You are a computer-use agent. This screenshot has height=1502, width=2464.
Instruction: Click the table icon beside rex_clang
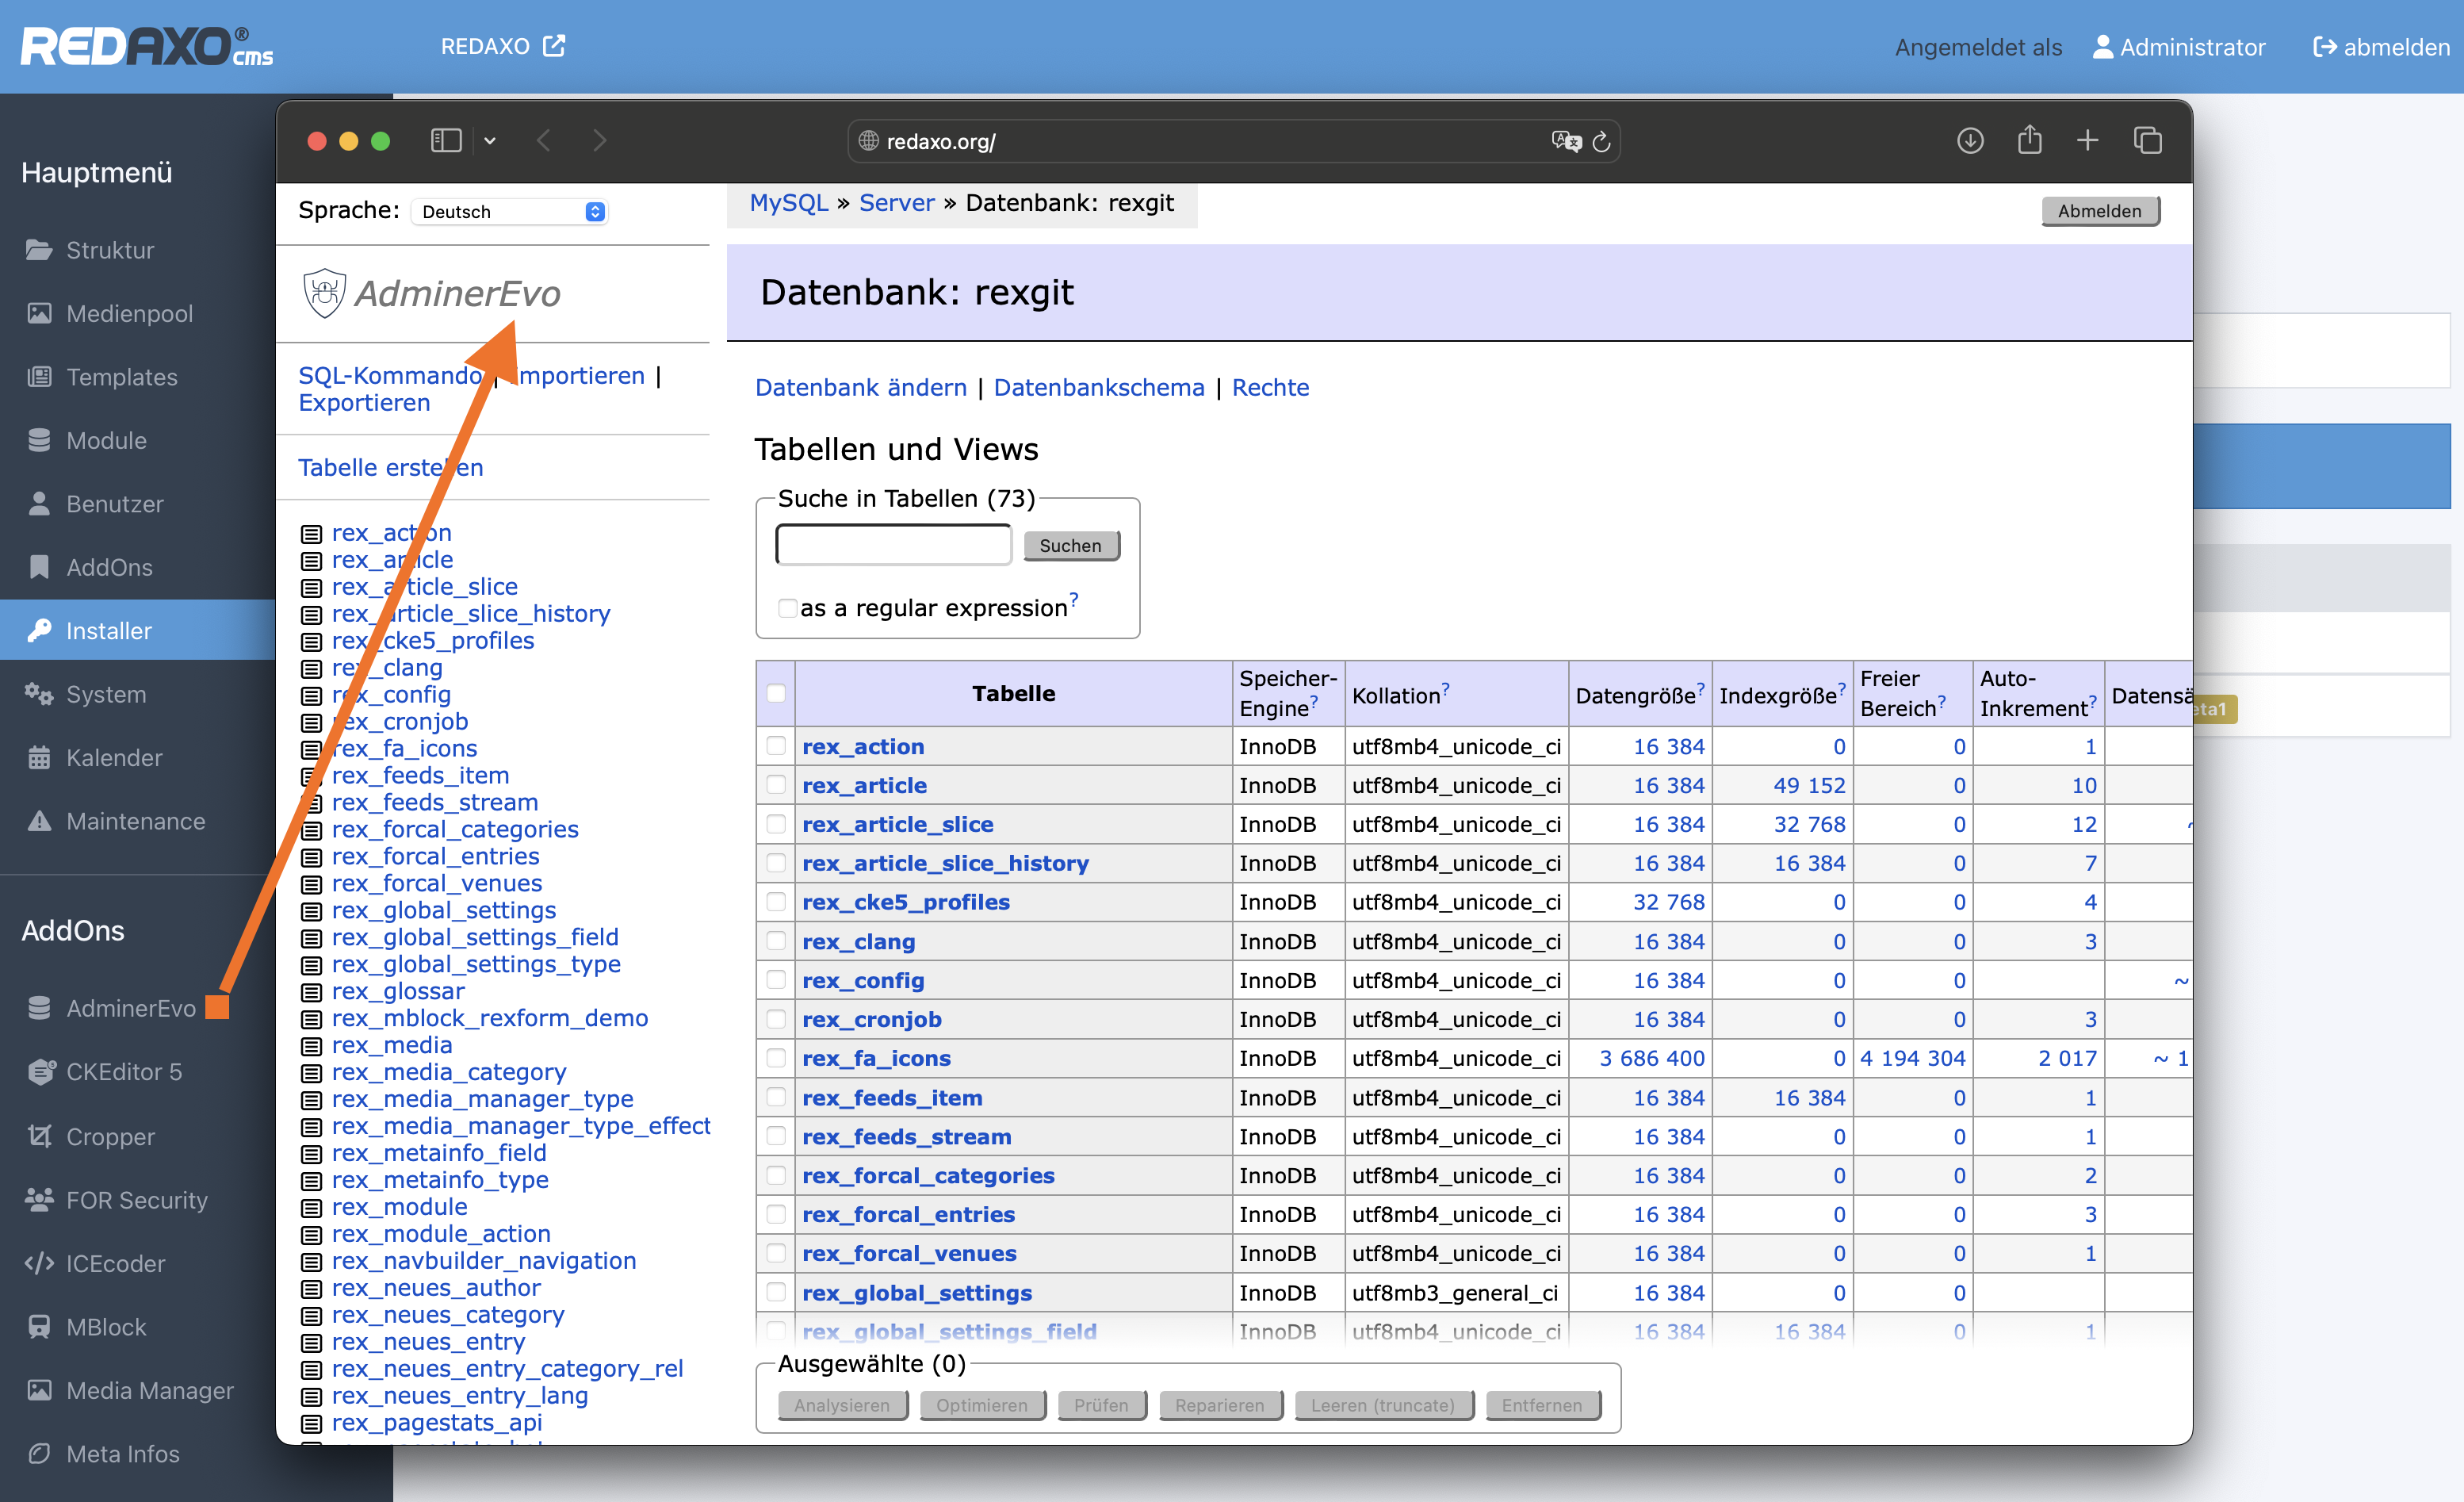click(312, 669)
